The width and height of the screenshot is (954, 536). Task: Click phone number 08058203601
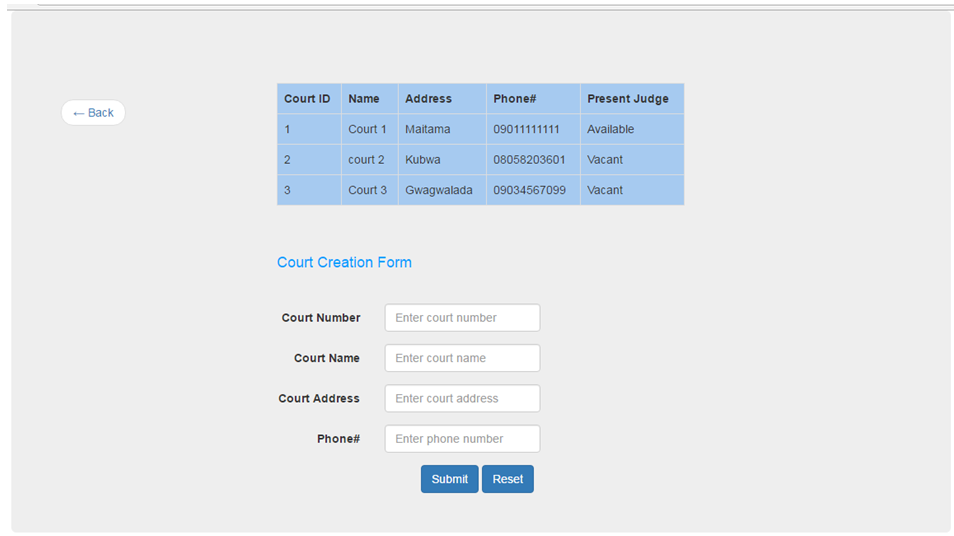coord(529,160)
